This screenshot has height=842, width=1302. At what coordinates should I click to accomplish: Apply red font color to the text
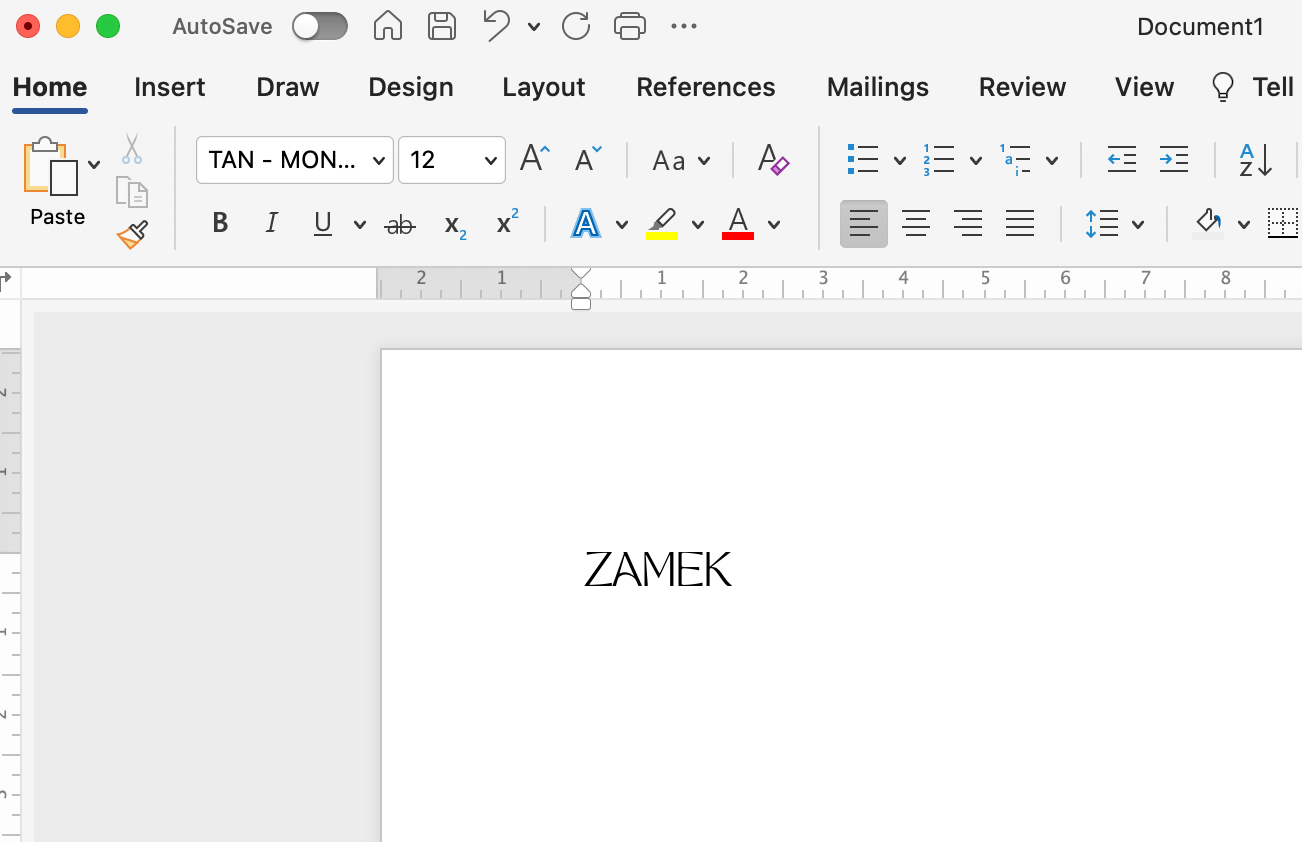click(x=737, y=223)
